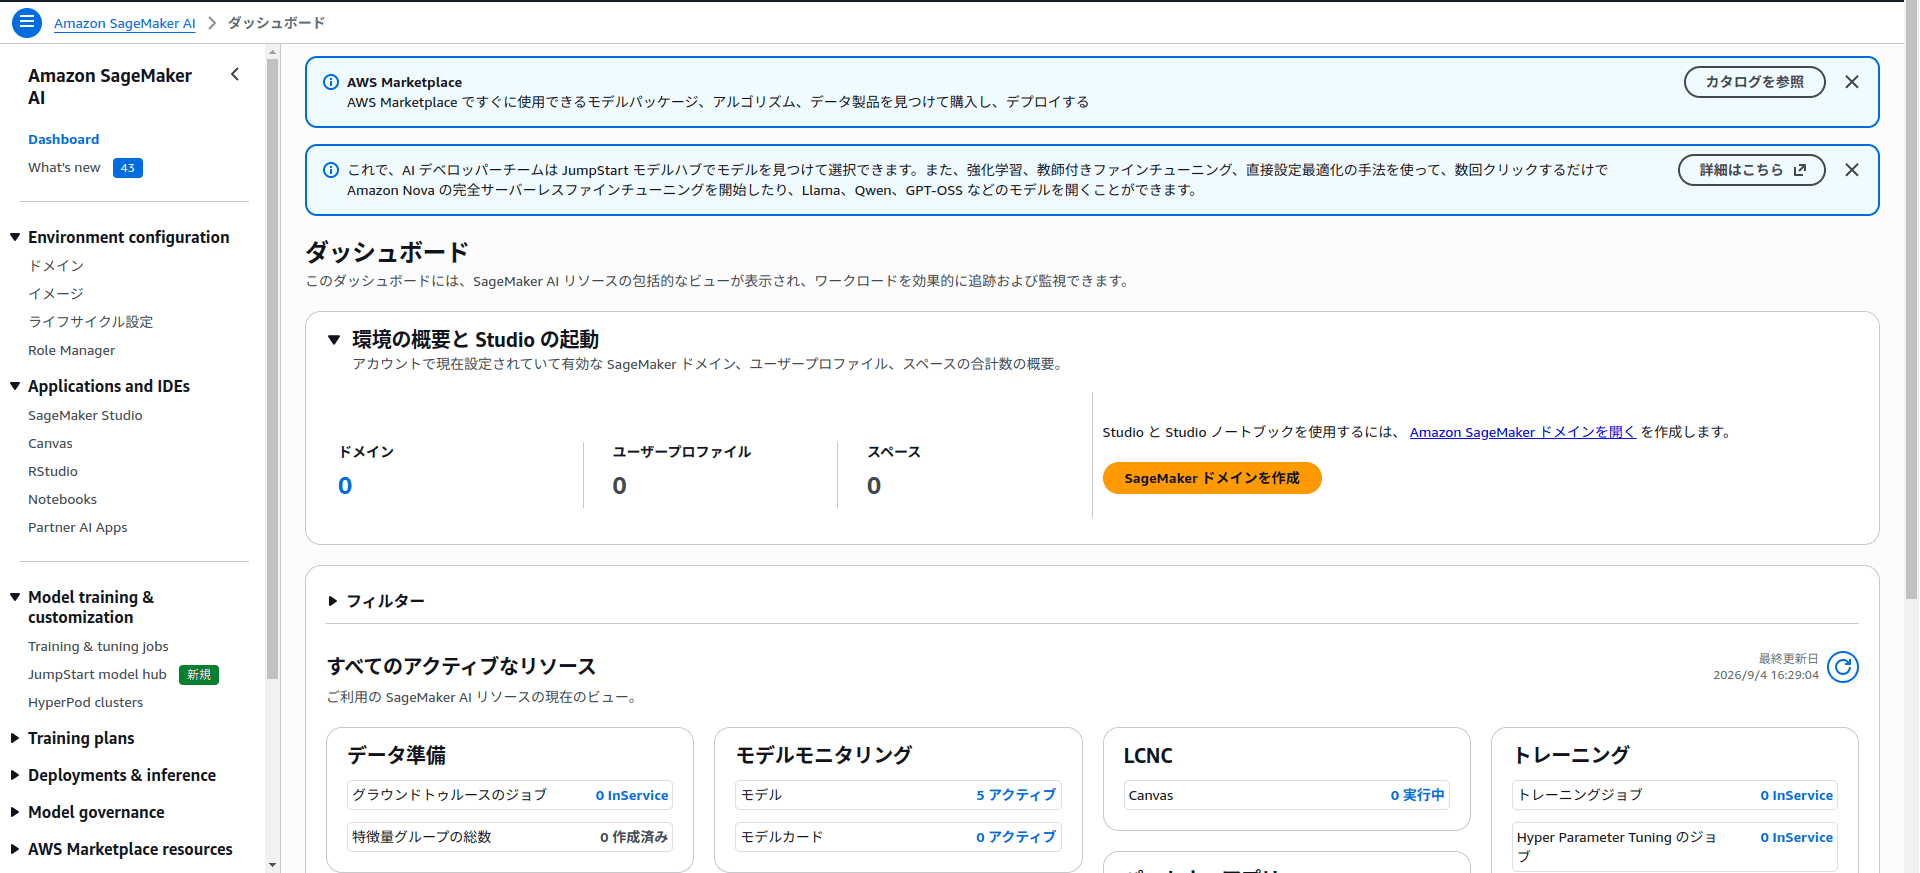Click the 新規 badge next to JumpStart

[x=199, y=675]
